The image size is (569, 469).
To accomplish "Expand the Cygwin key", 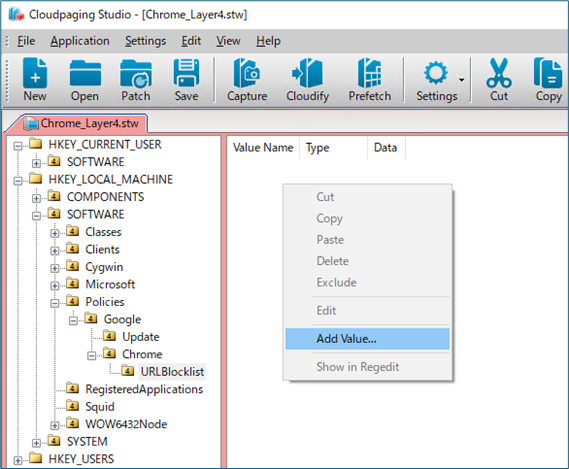I will 54,268.
